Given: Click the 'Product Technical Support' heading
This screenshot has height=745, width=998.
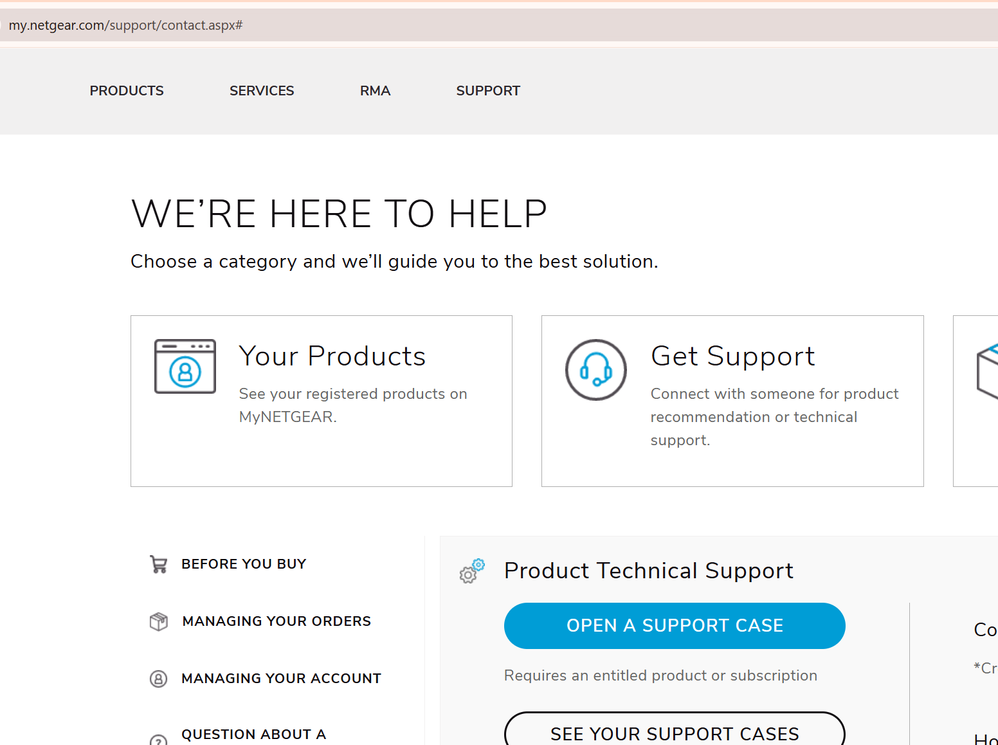Looking at the screenshot, I should [649, 571].
